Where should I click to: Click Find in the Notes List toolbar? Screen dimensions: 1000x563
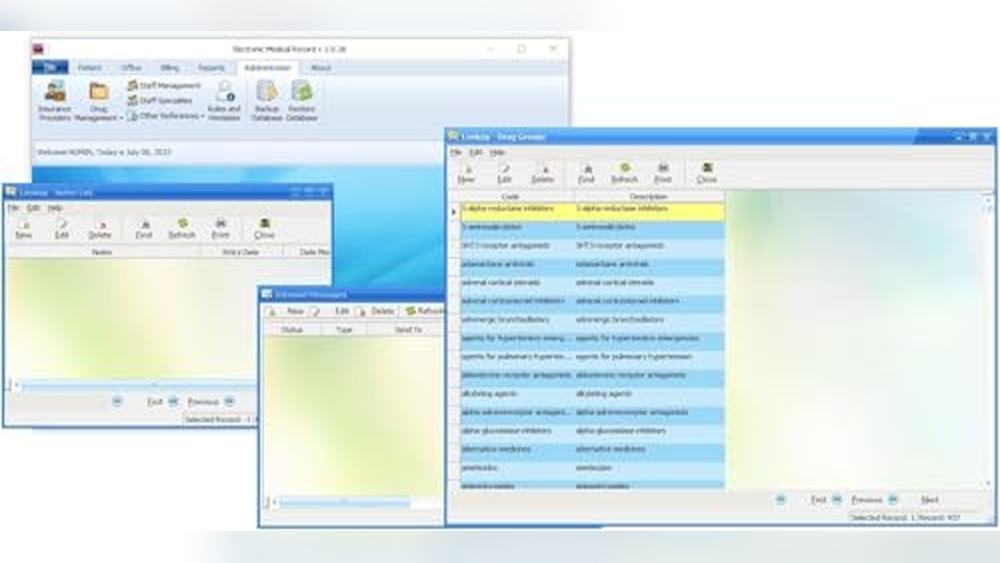coord(144,228)
